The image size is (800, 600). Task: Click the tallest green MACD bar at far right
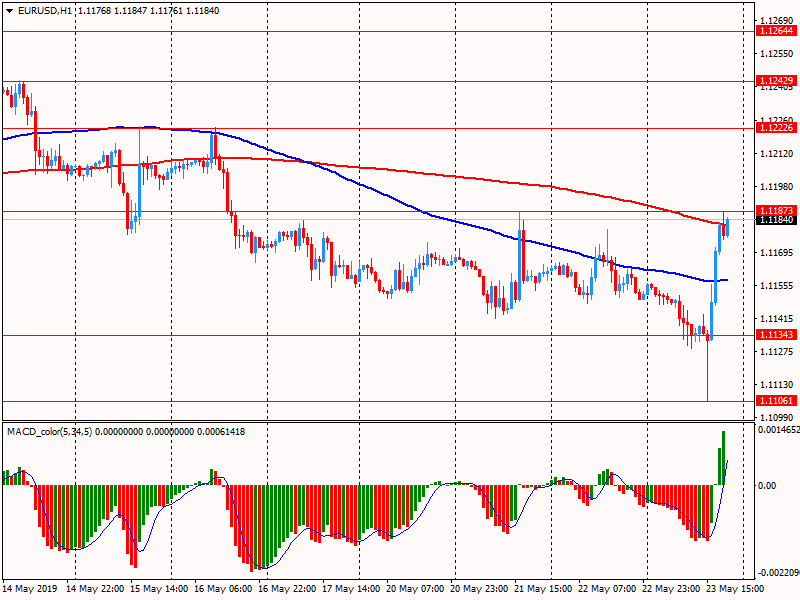(723, 458)
